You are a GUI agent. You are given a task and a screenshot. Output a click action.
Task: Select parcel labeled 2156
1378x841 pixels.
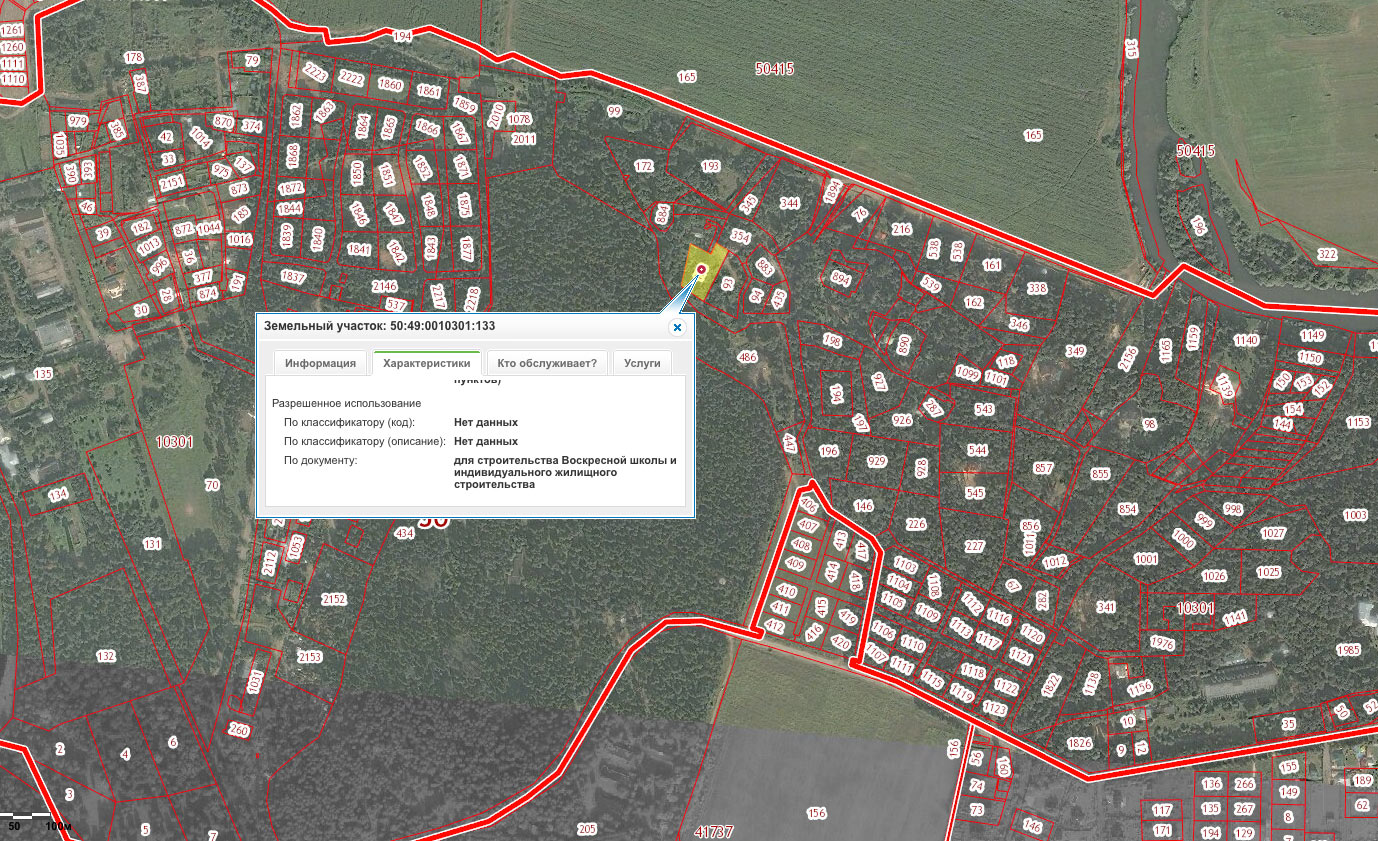coord(1128,358)
